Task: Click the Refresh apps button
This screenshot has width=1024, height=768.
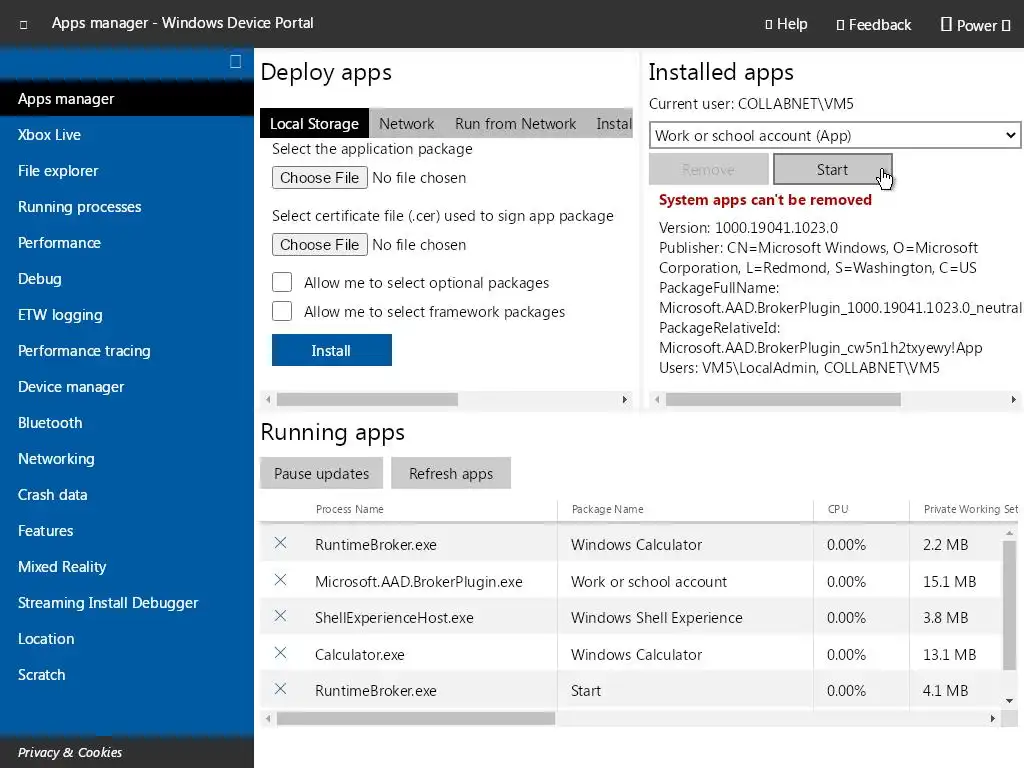Action: (x=451, y=473)
